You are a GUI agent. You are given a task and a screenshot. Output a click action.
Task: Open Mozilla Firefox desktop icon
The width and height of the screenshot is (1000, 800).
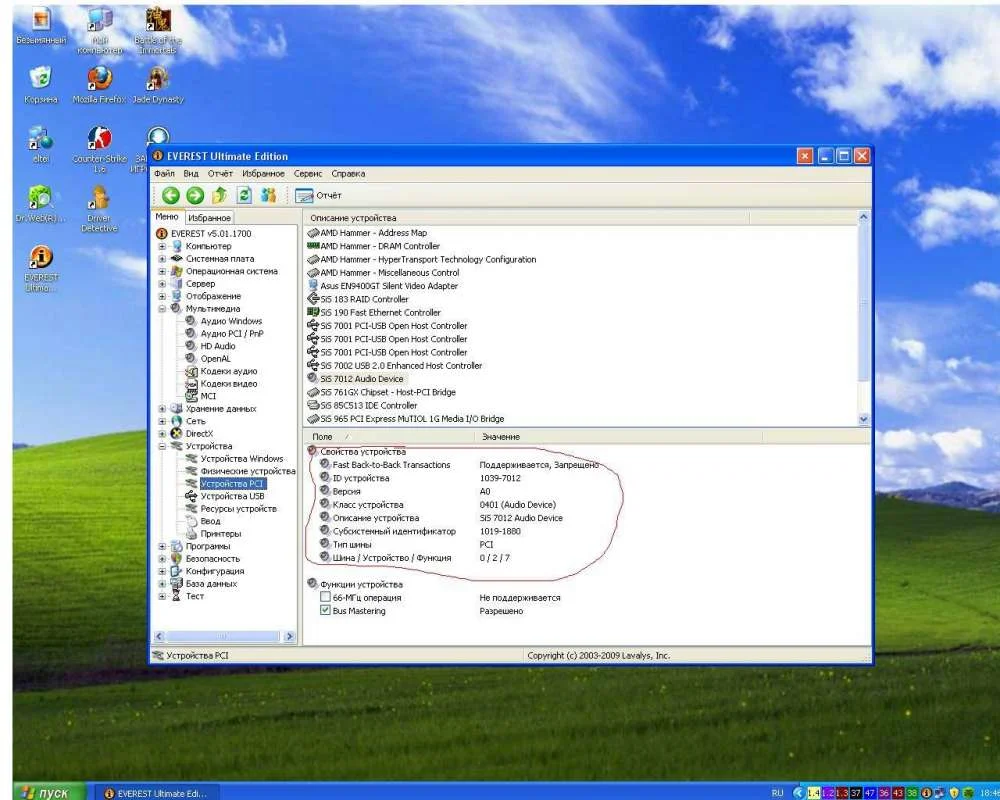tap(99, 79)
